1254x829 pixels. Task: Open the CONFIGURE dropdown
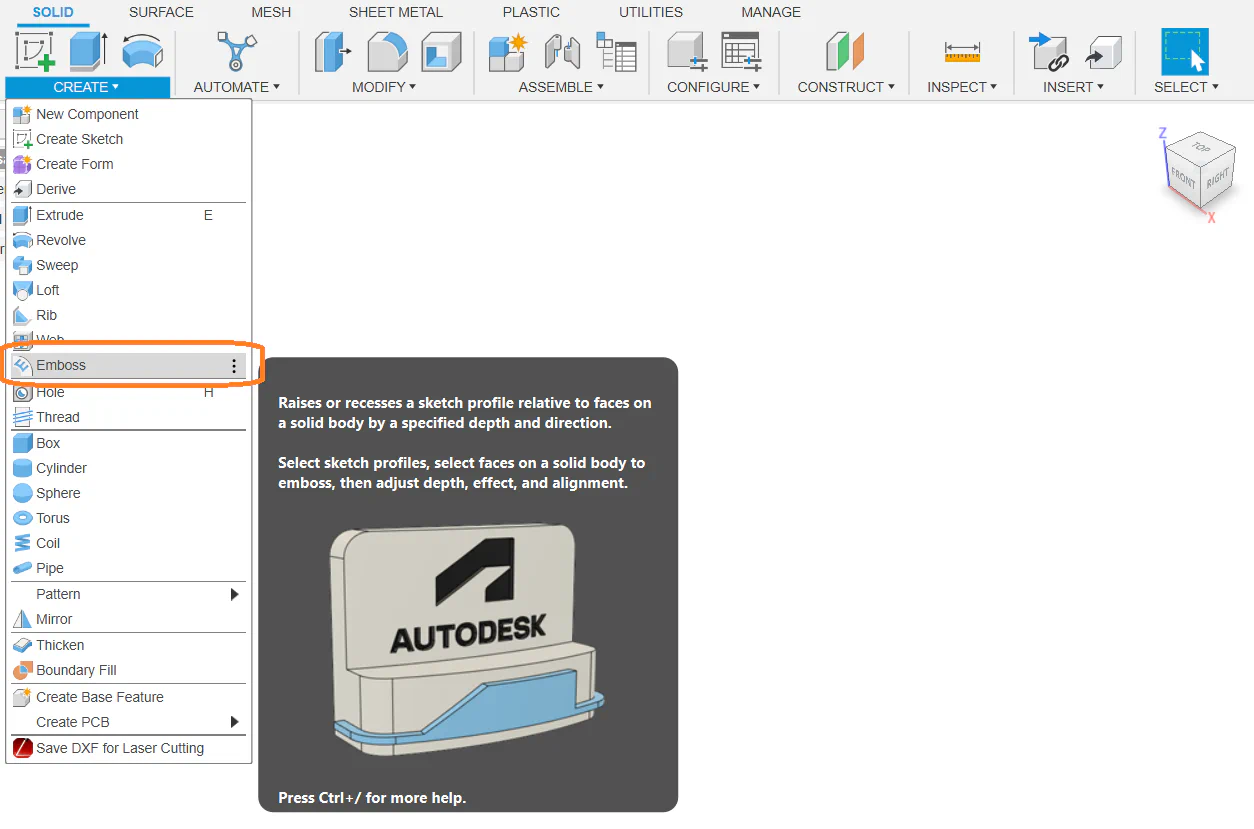(x=714, y=87)
